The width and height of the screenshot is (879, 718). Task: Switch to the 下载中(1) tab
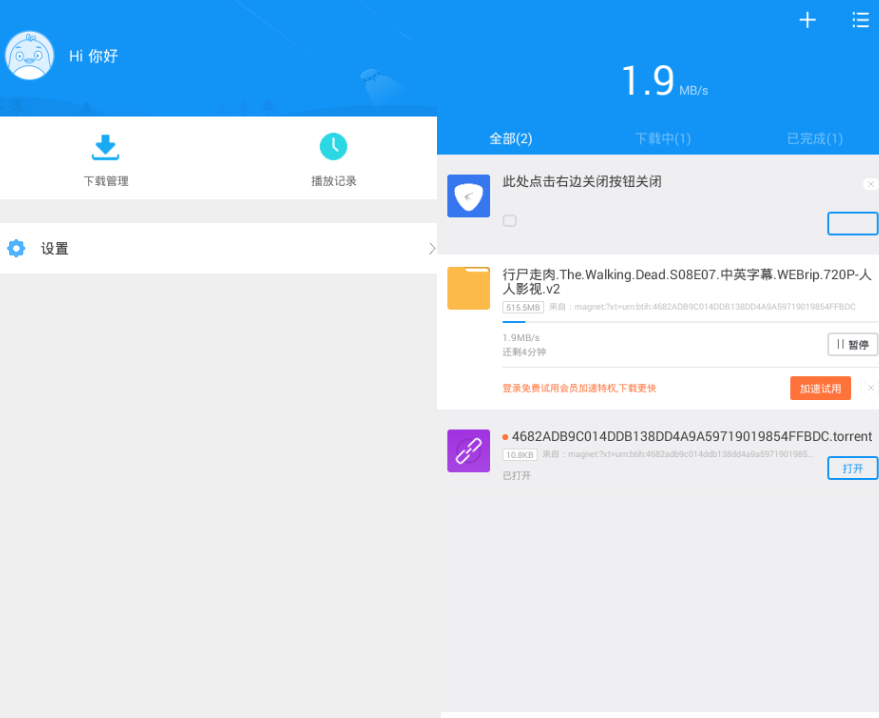coord(662,139)
